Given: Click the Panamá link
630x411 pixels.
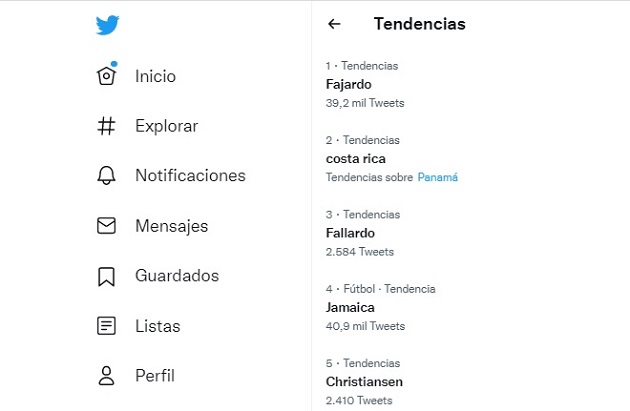Looking at the screenshot, I should [x=437, y=177].
